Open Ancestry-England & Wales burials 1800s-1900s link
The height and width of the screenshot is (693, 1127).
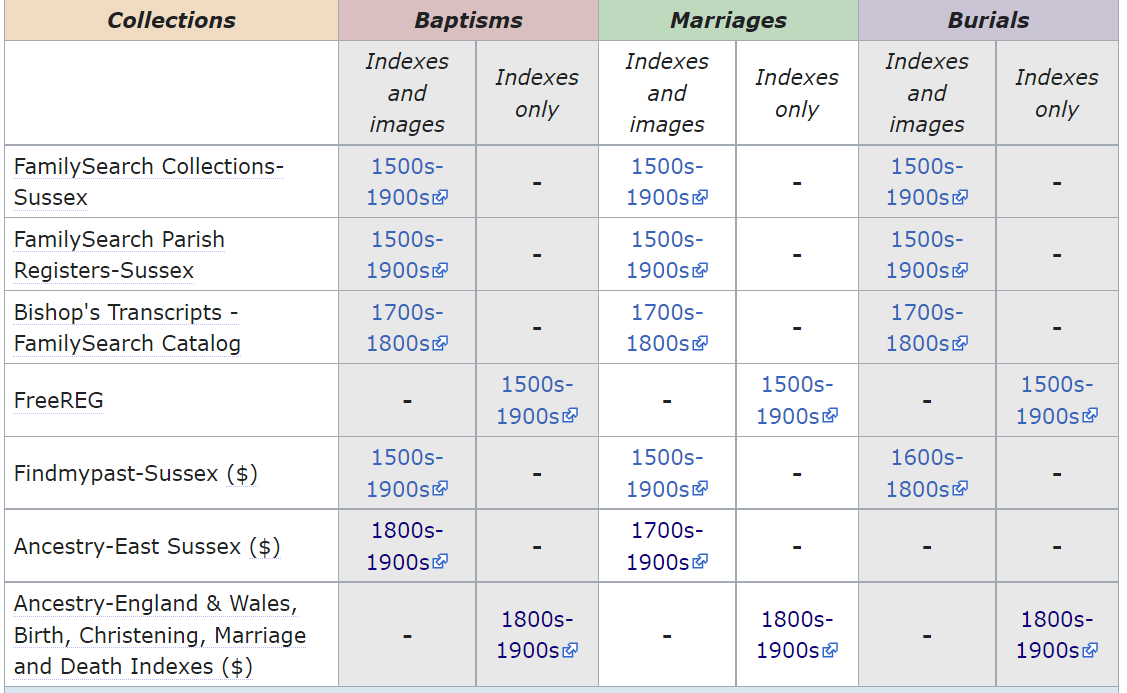[x=1057, y=635]
